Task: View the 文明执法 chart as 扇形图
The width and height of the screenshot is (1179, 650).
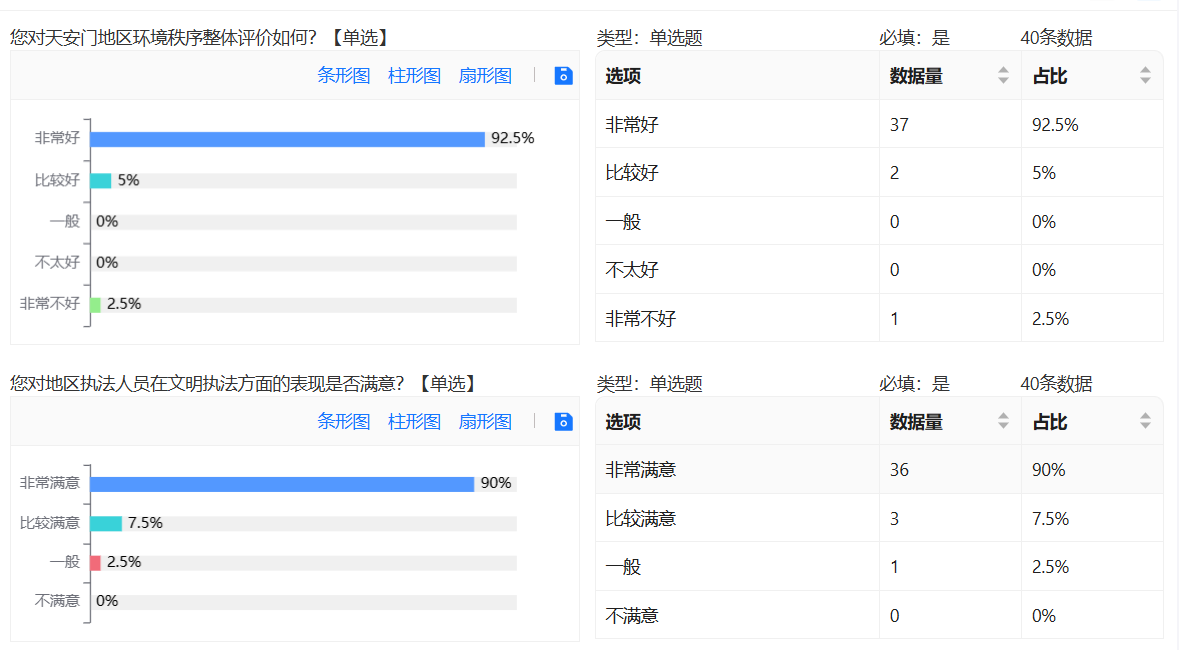Action: (485, 422)
